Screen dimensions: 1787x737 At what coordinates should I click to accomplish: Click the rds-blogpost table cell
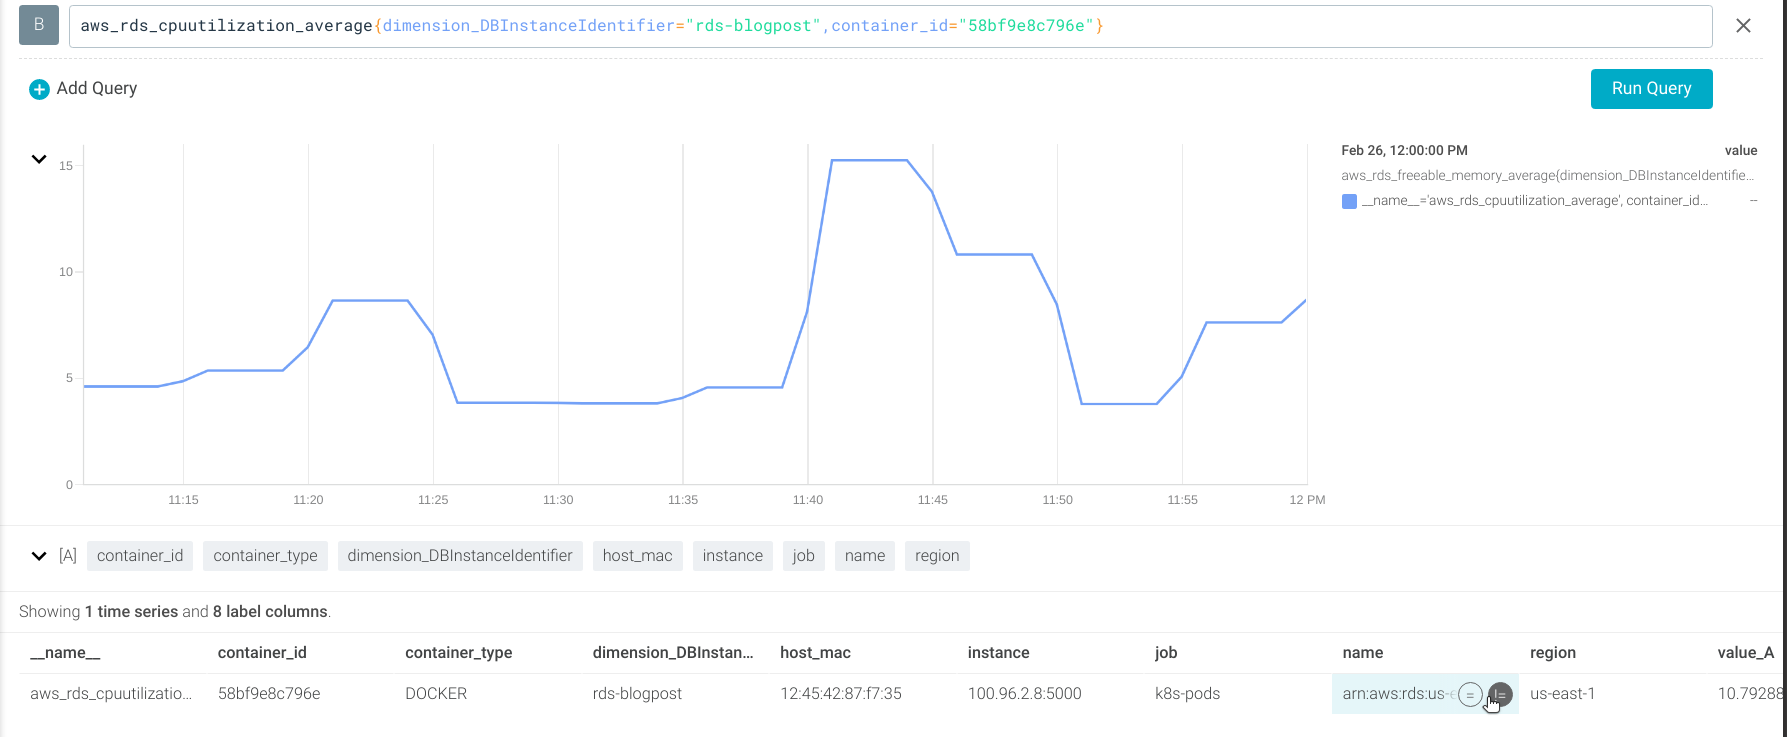pyautogui.click(x=637, y=694)
